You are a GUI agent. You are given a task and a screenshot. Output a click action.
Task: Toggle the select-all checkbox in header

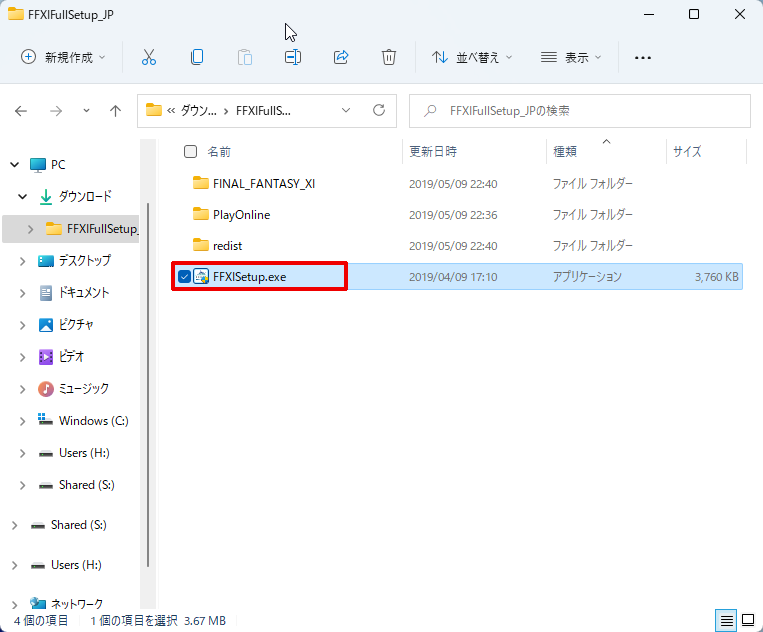[x=190, y=151]
